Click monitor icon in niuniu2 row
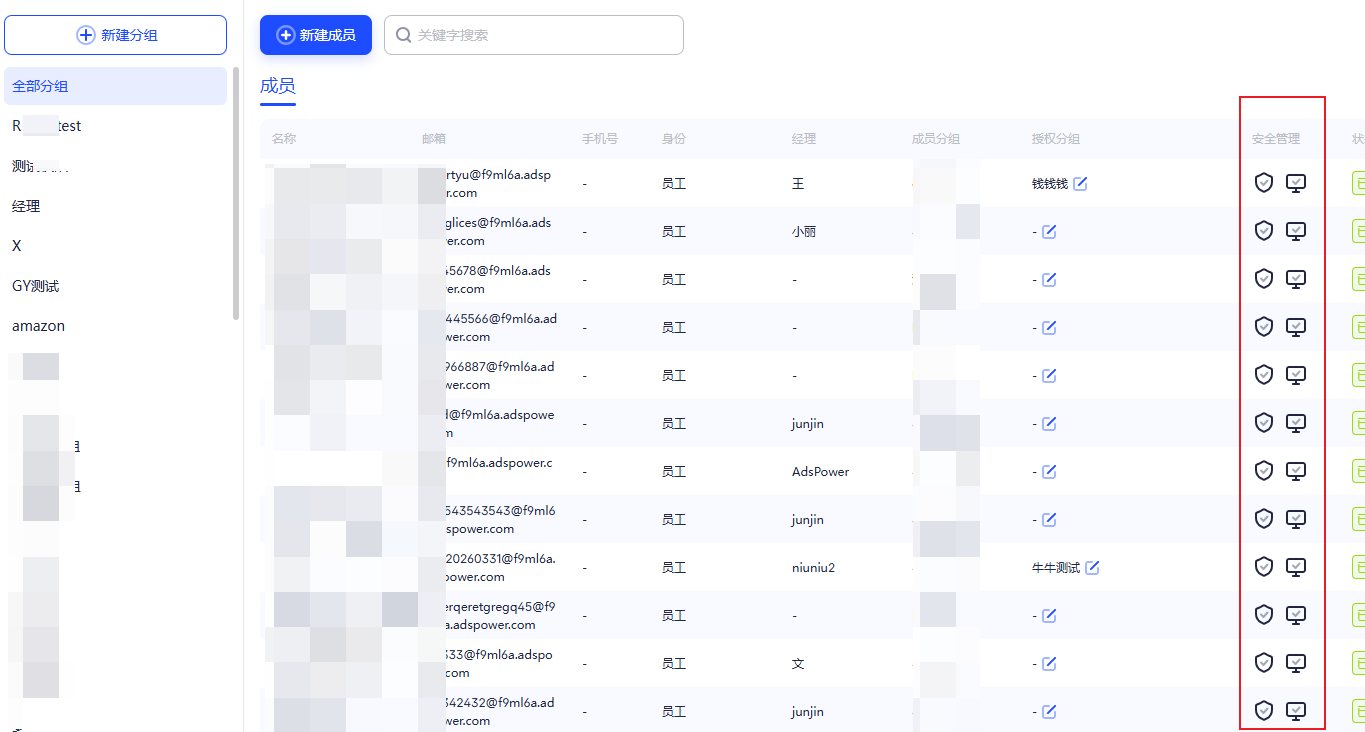 tap(1296, 567)
